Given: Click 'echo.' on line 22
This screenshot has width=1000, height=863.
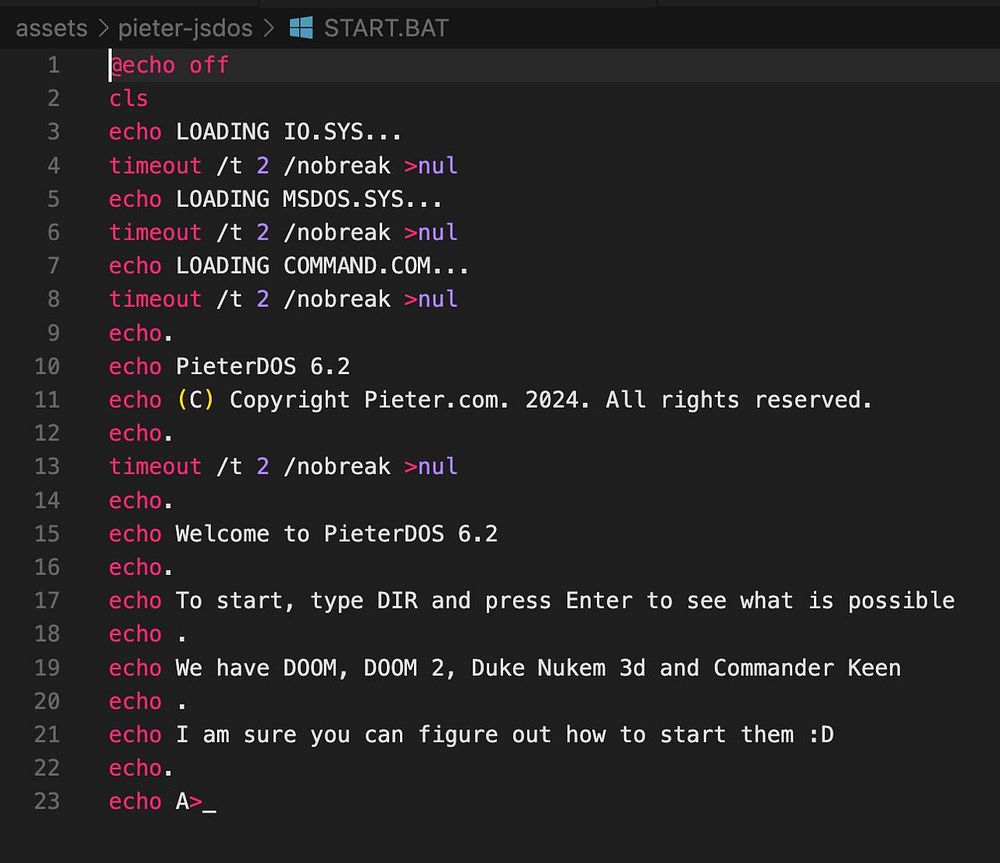Looking at the screenshot, I should click(x=140, y=768).
